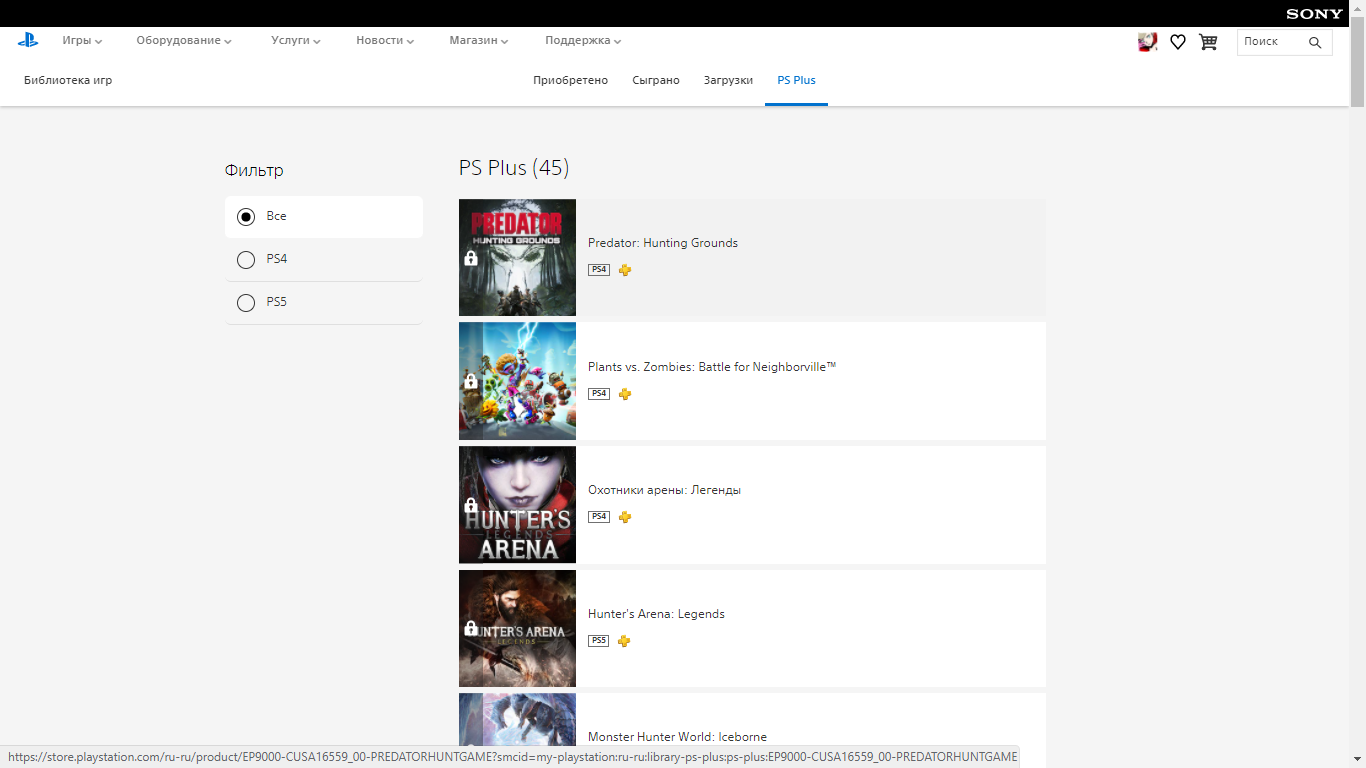
Task: Click PS4 badge under Predator: Hunting Grounds
Action: pyautogui.click(x=599, y=270)
